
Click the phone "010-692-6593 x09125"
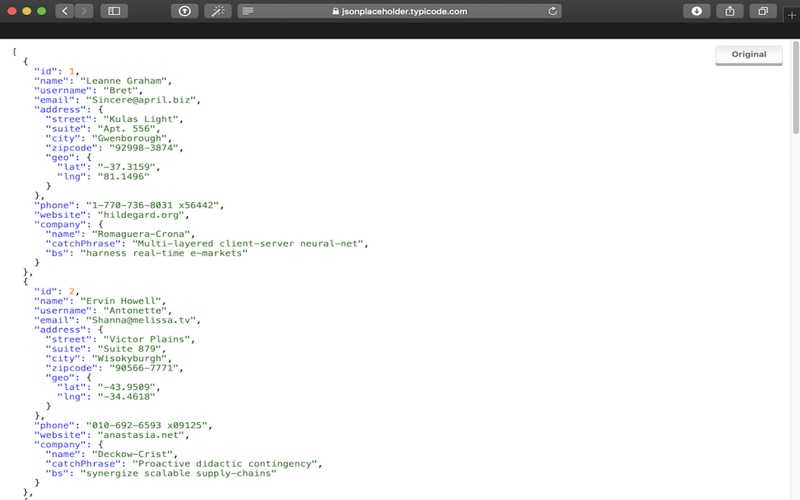[x=147, y=426]
